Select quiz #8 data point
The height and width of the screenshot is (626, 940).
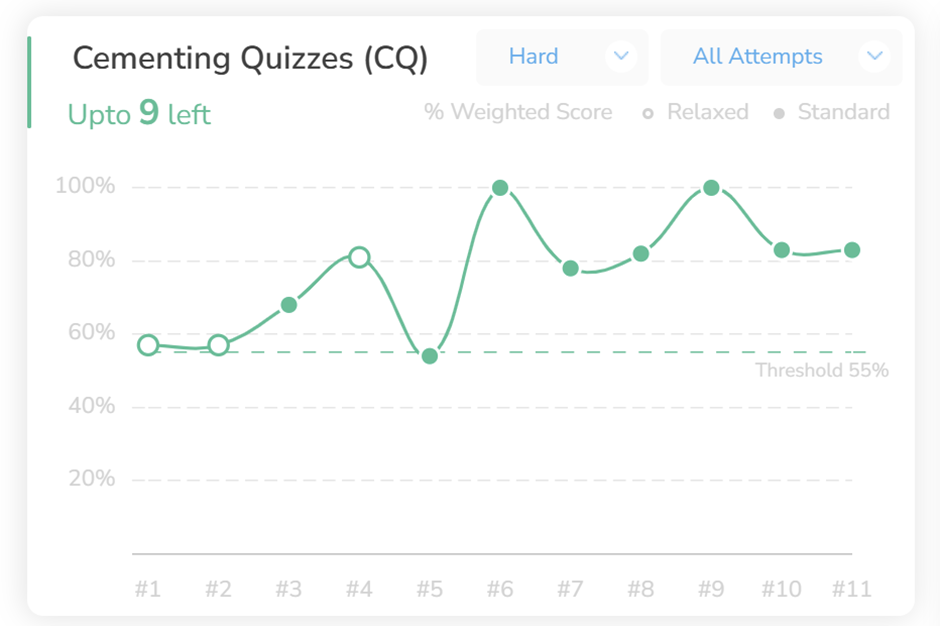641,254
